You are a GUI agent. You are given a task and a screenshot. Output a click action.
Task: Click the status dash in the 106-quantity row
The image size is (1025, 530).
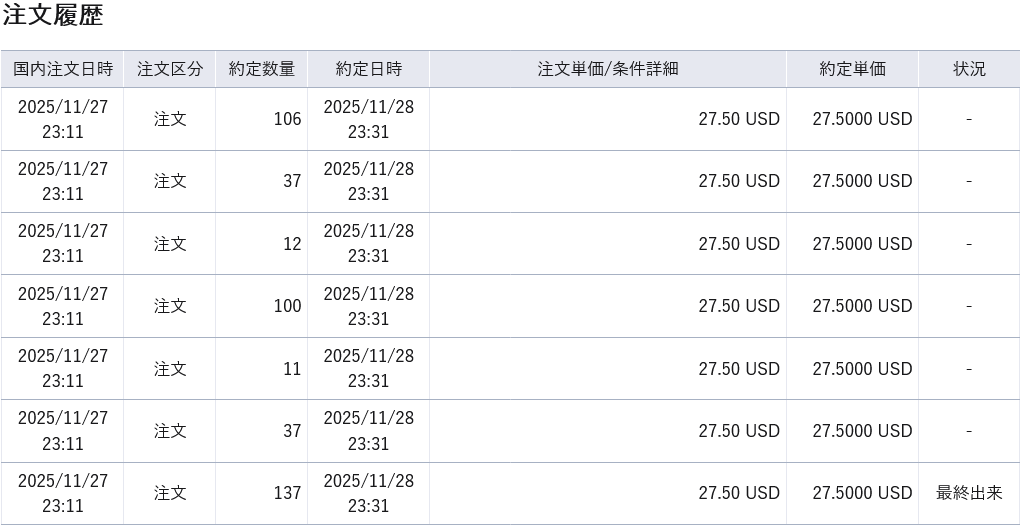(x=969, y=119)
